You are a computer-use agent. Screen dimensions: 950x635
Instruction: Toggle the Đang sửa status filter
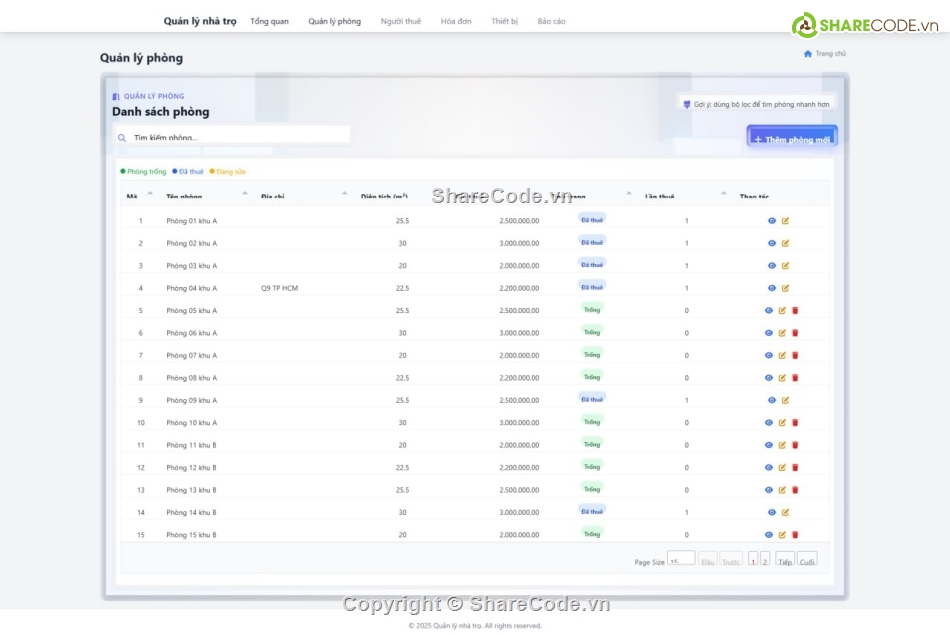228,171
